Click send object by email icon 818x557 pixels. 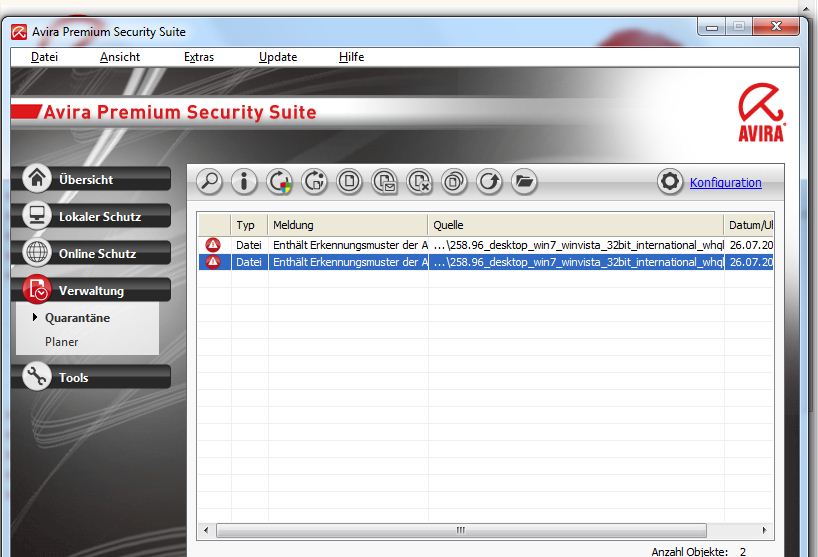click(384, 182)
